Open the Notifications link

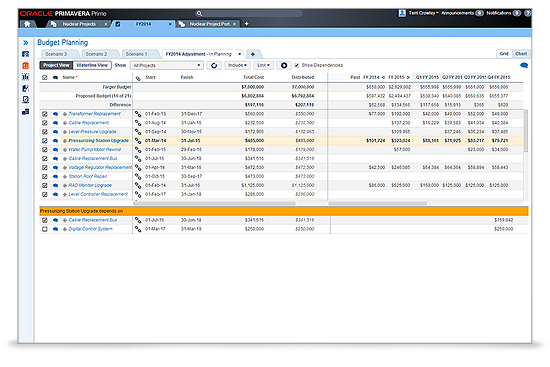tap(498, 13)
